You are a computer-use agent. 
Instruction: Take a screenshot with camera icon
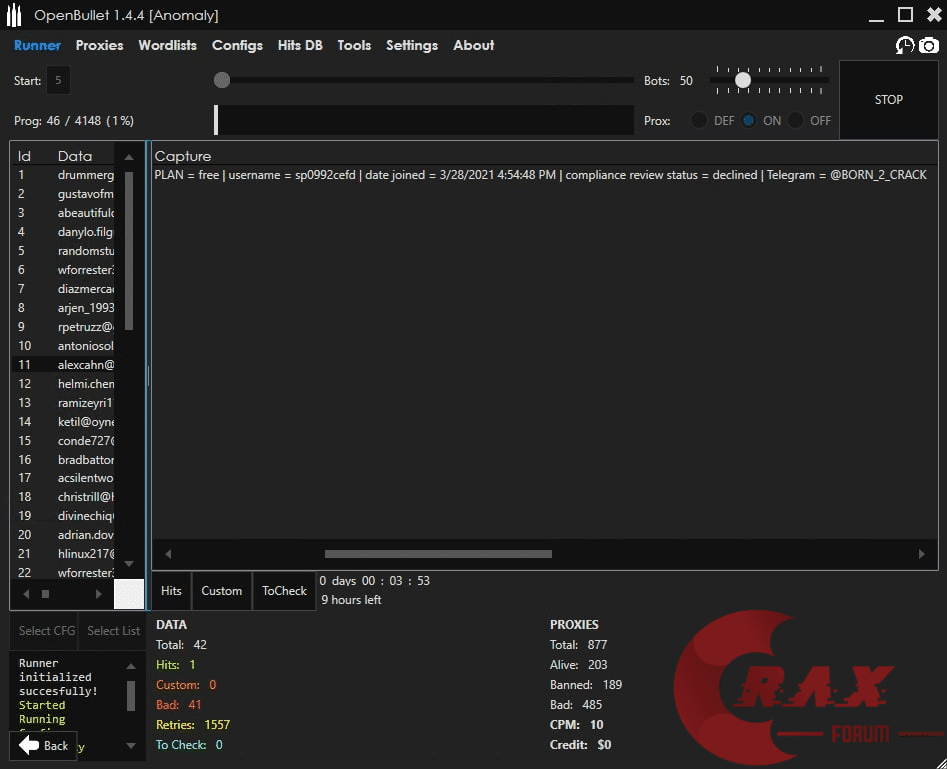(x=929, y=45)
